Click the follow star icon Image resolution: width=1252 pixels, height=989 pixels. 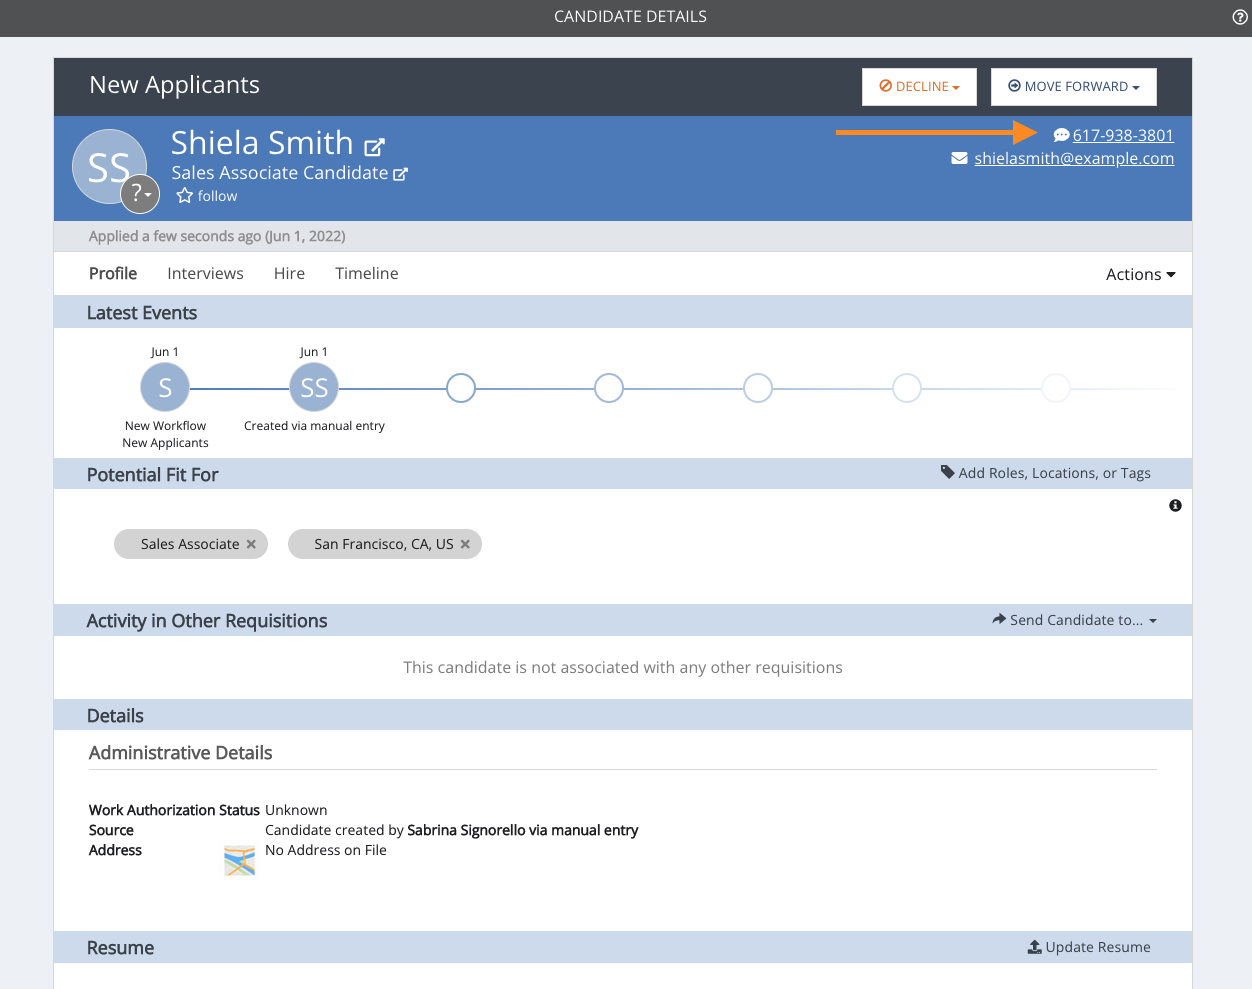coord(185,196)
